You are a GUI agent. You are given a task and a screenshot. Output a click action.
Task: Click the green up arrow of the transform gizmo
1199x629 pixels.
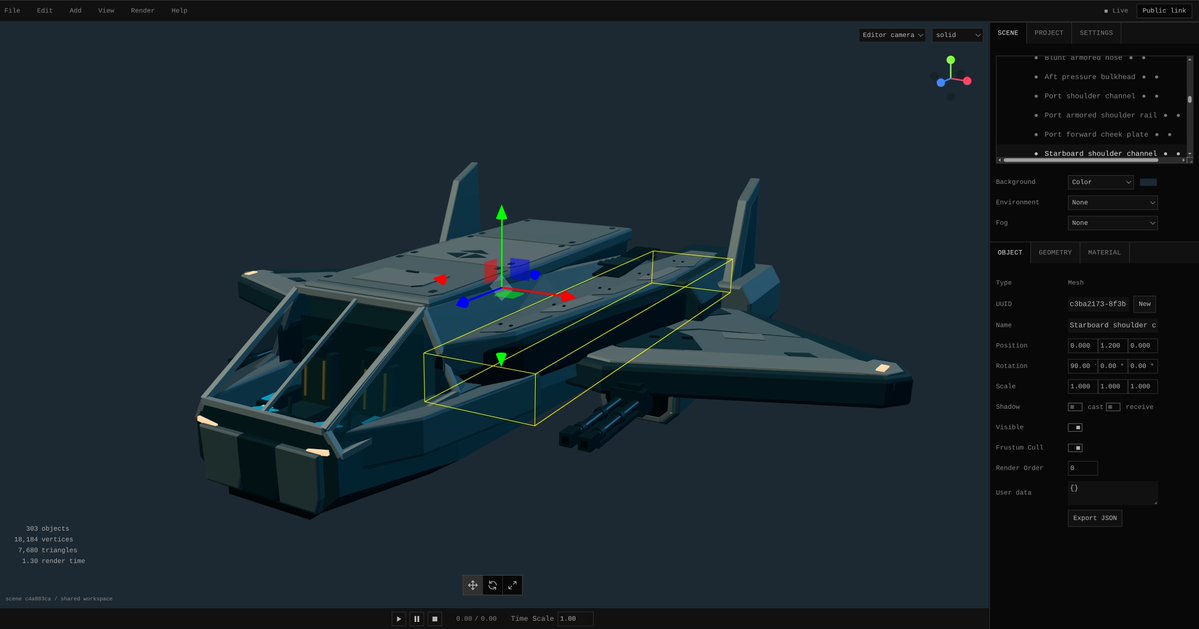point(502,212)
